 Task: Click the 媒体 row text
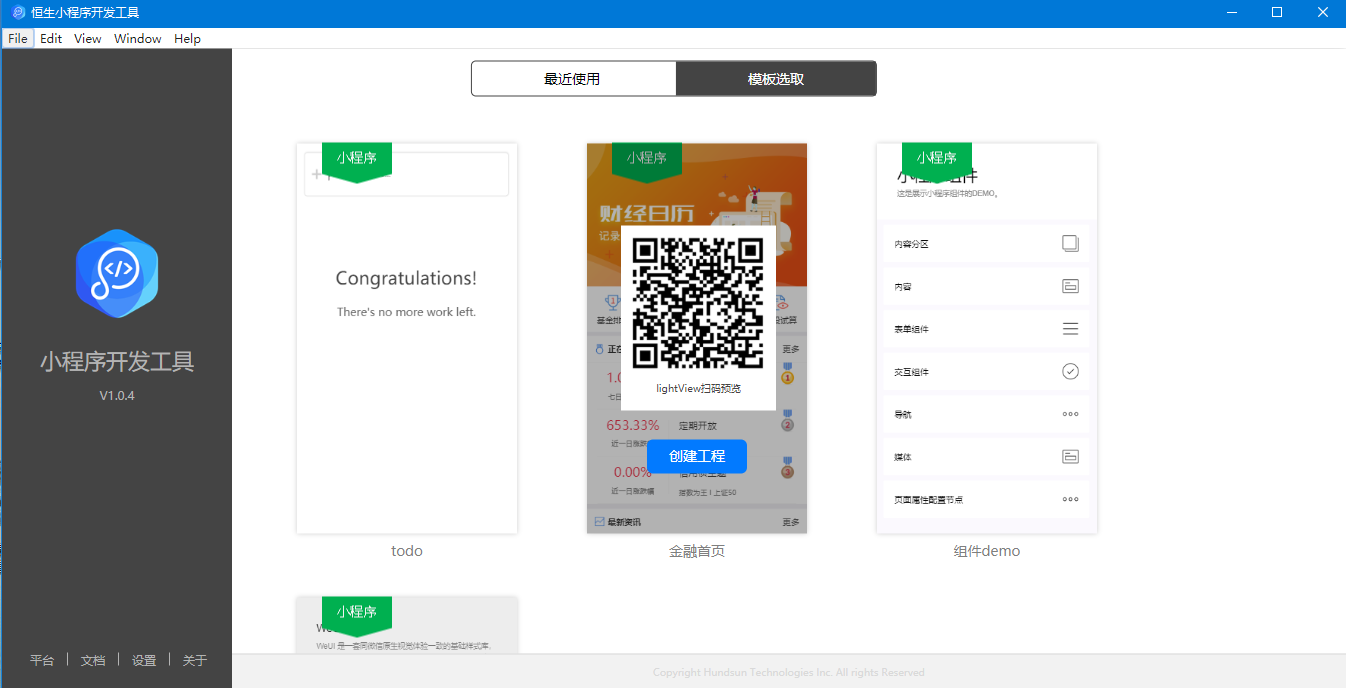click(x=903, y=457)
